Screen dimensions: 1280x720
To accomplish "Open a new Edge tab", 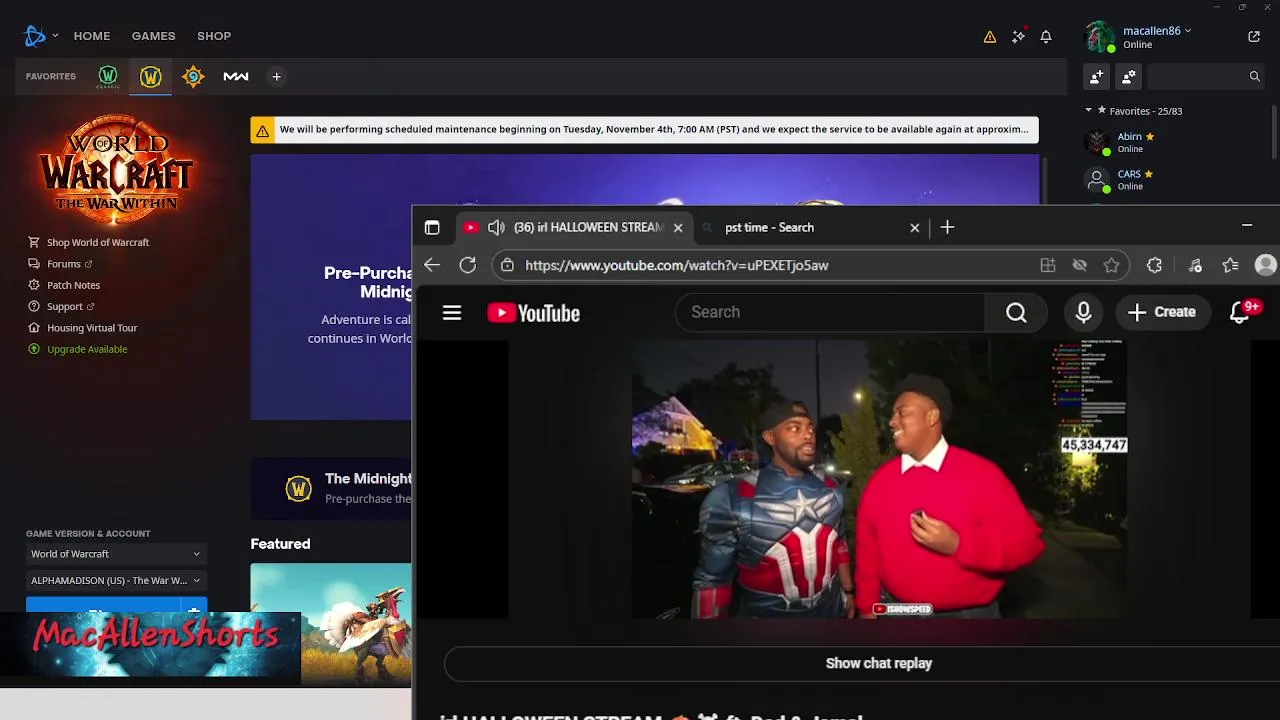I will [x=948, y=228].
